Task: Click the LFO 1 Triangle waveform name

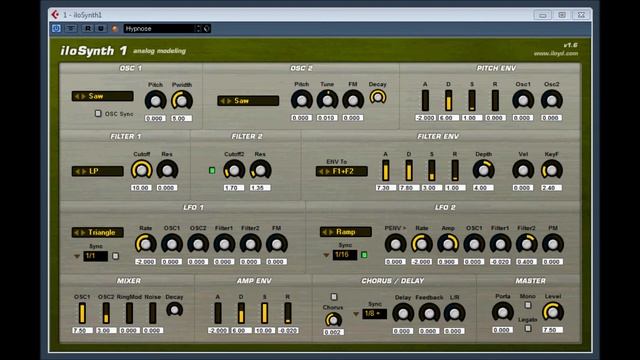Action: 102,233
